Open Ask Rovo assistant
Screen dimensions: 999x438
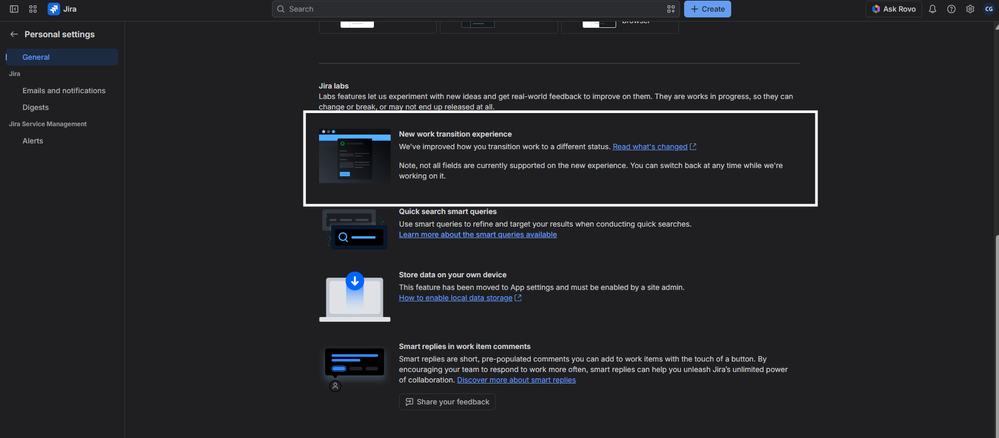coord(893,9)
